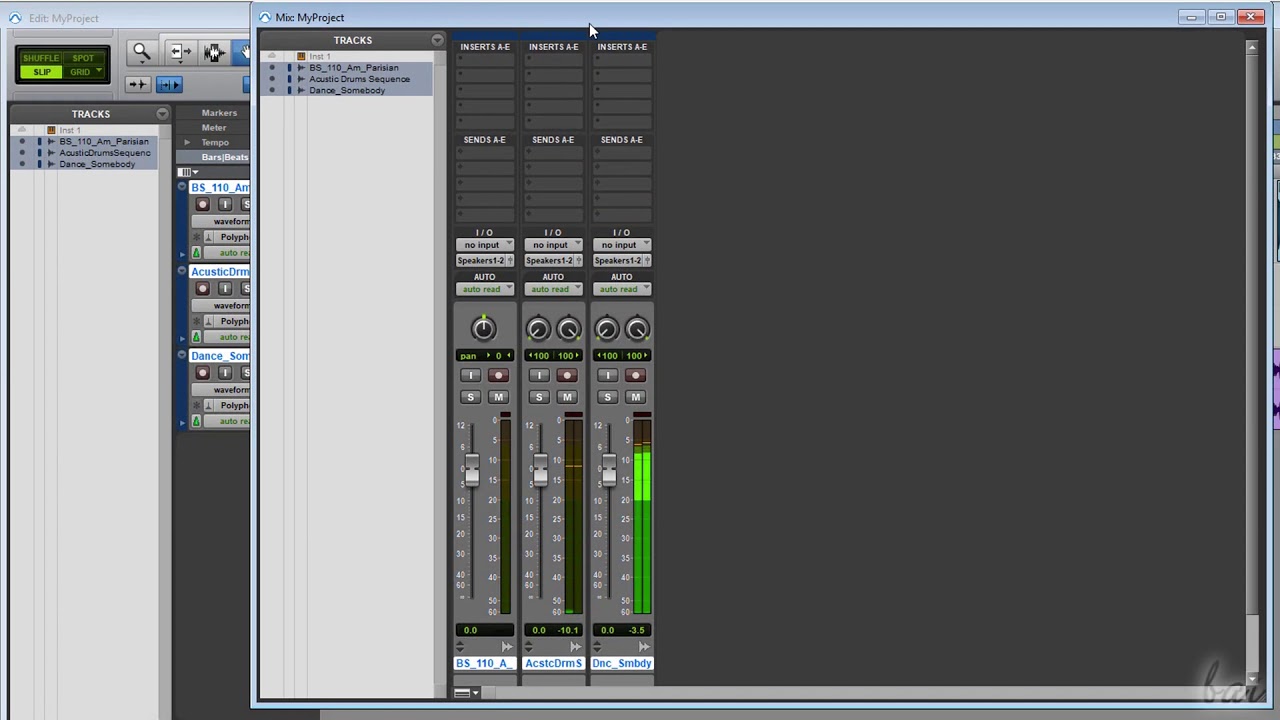The height and width of the screenshot is (720, 1280).
Task: Open auto read automation mode on Dnc_Smbdy channel
Action: 622,289
